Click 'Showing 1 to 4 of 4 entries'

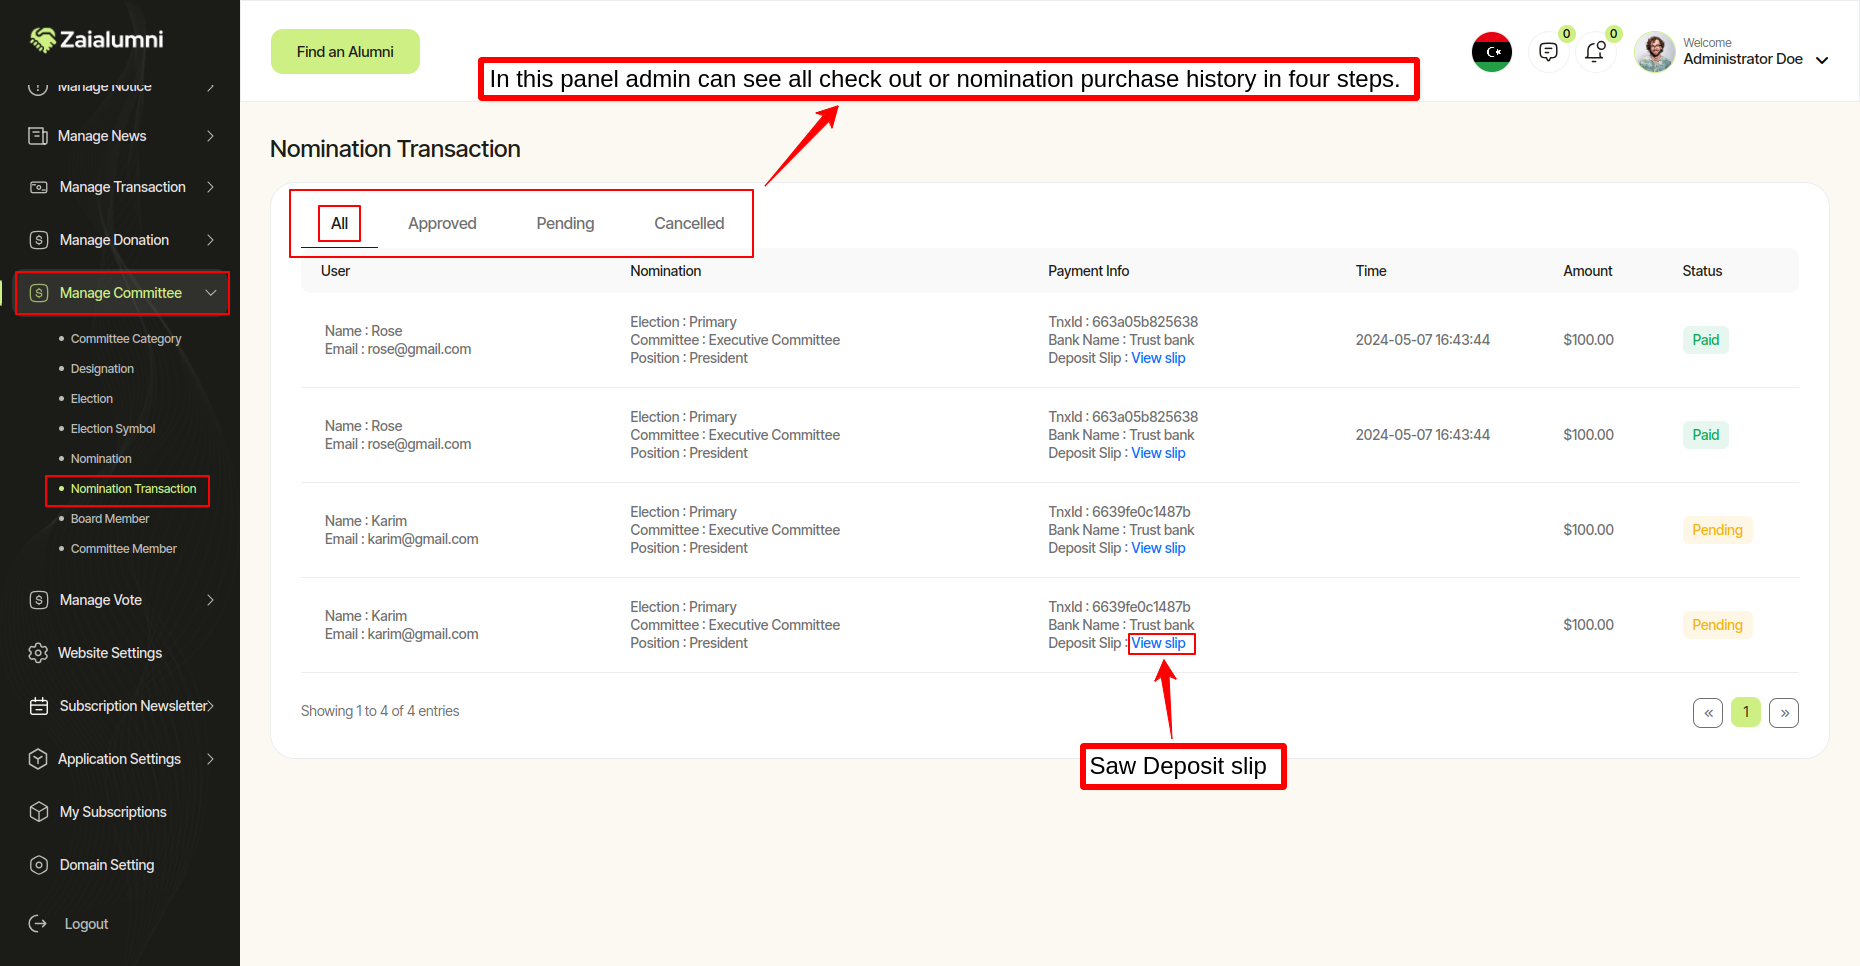tap(380, 711)
